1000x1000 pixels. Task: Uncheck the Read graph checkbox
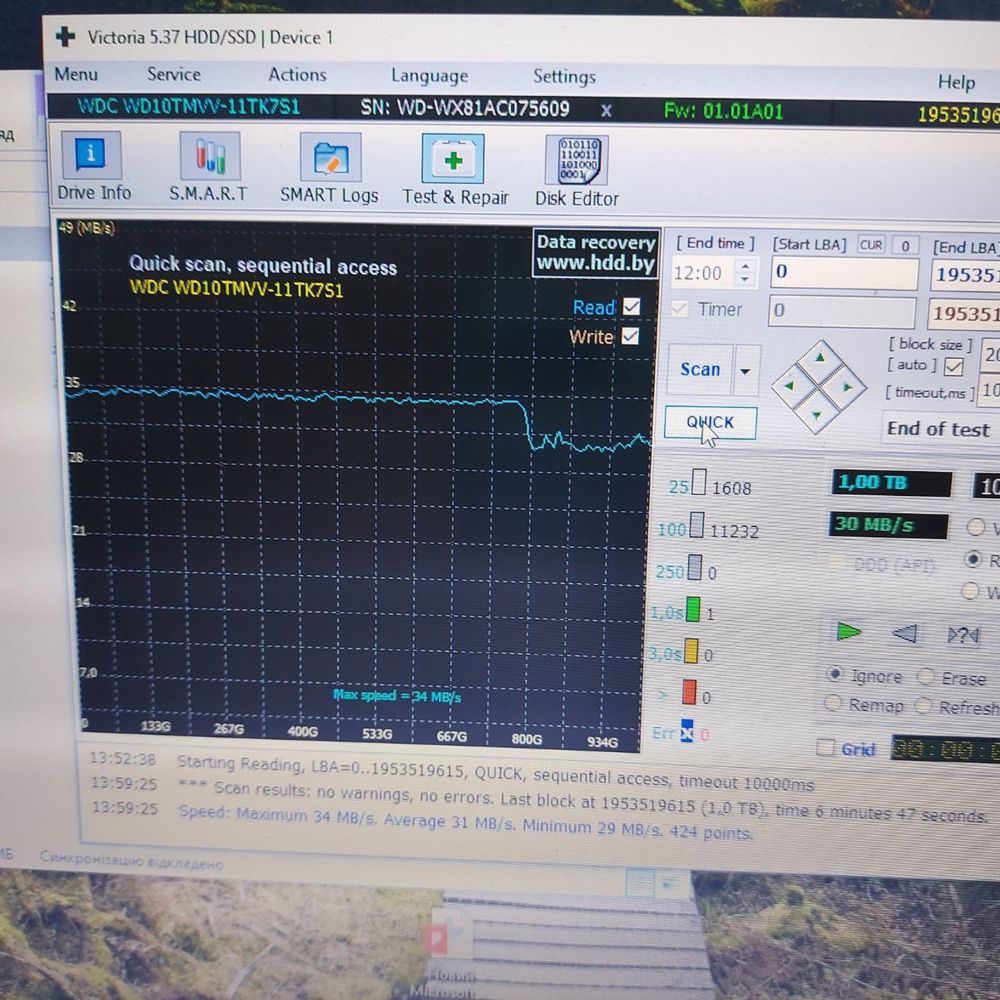[631, 307]
